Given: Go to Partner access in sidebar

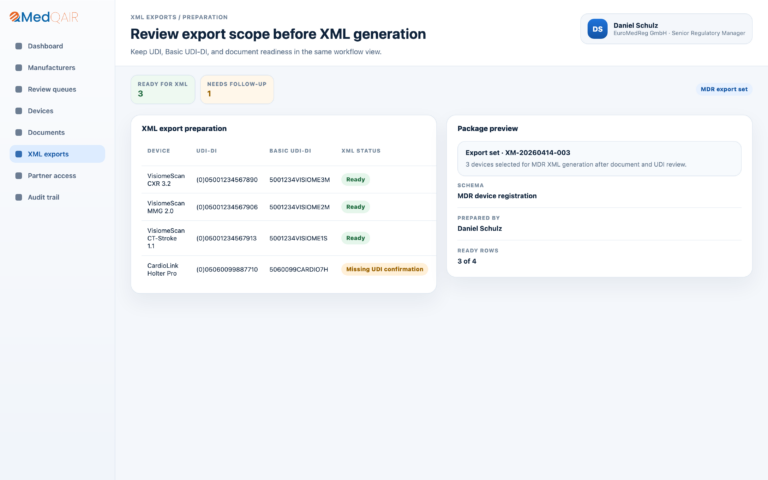Looking at the screenshot, I should (57, 175).
